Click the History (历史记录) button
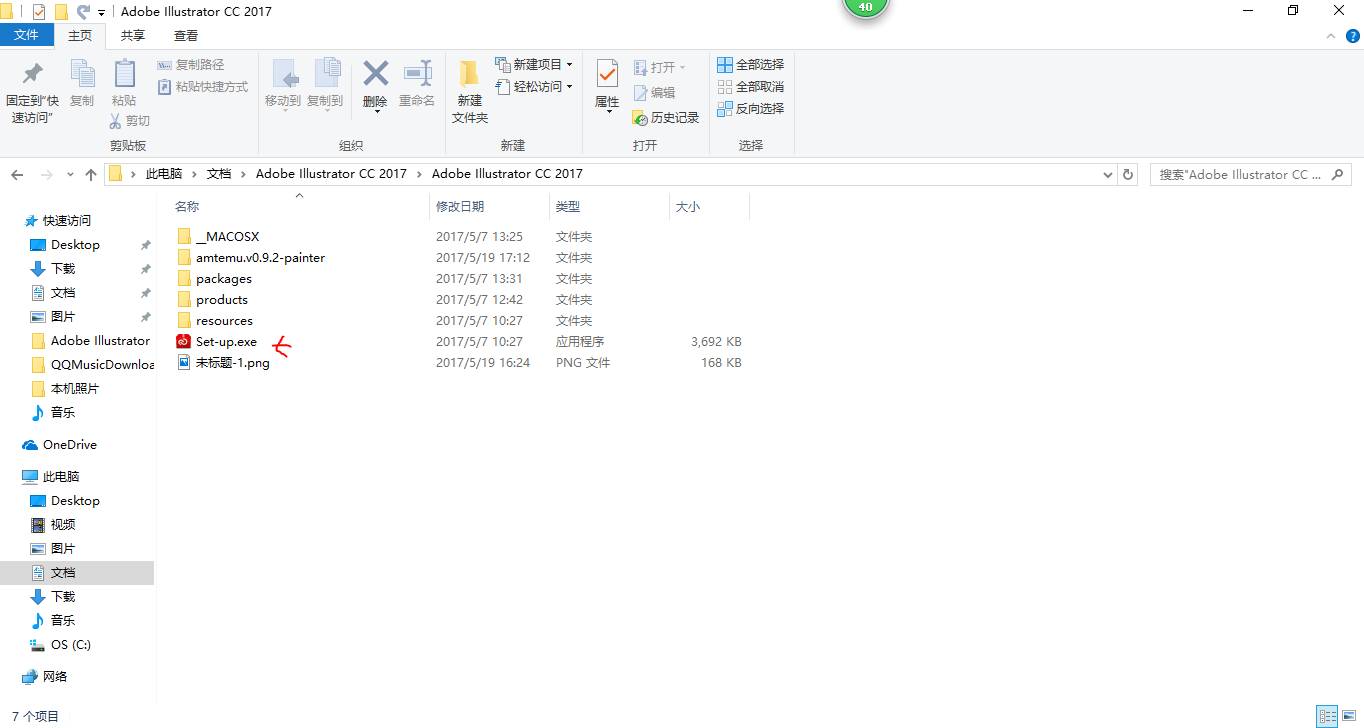The width and height of the screenshot is (1364, 728). [666, 117]
